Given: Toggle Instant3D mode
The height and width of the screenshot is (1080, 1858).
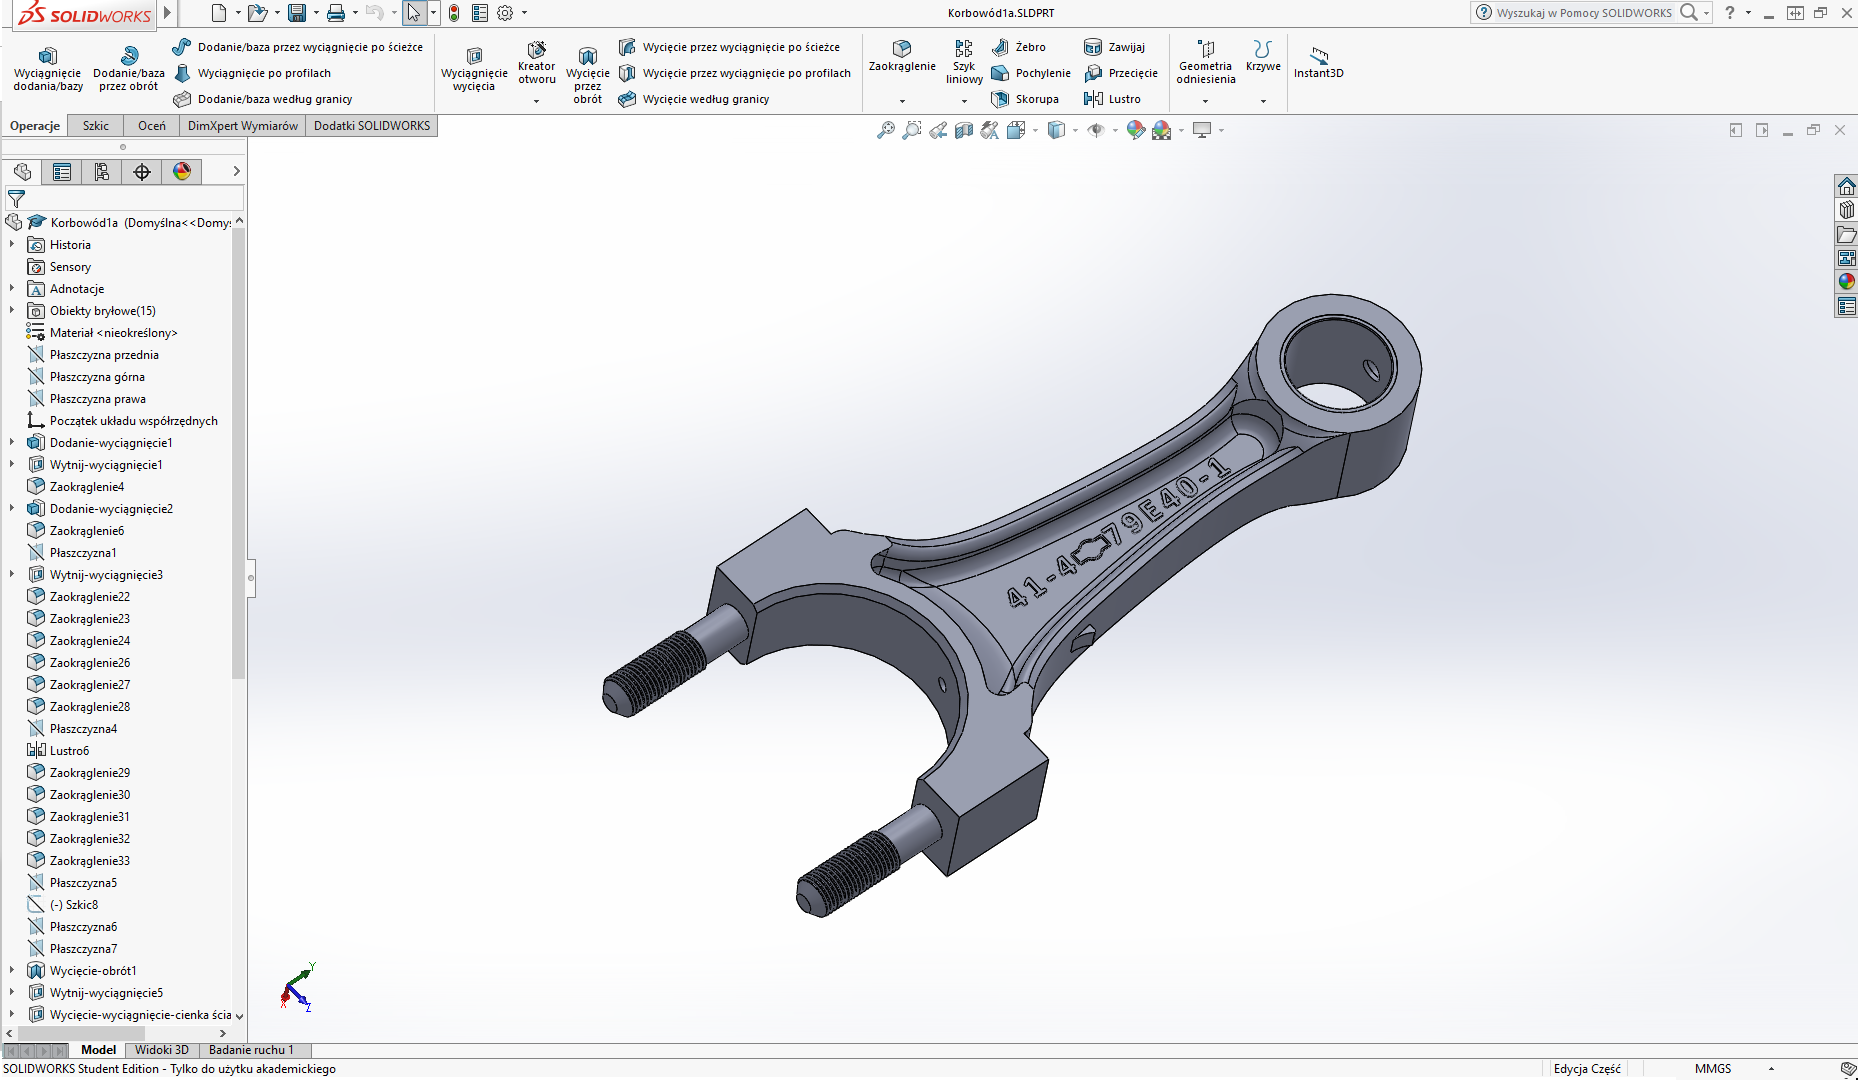Looking at the screenshot, I should 1318,62.
